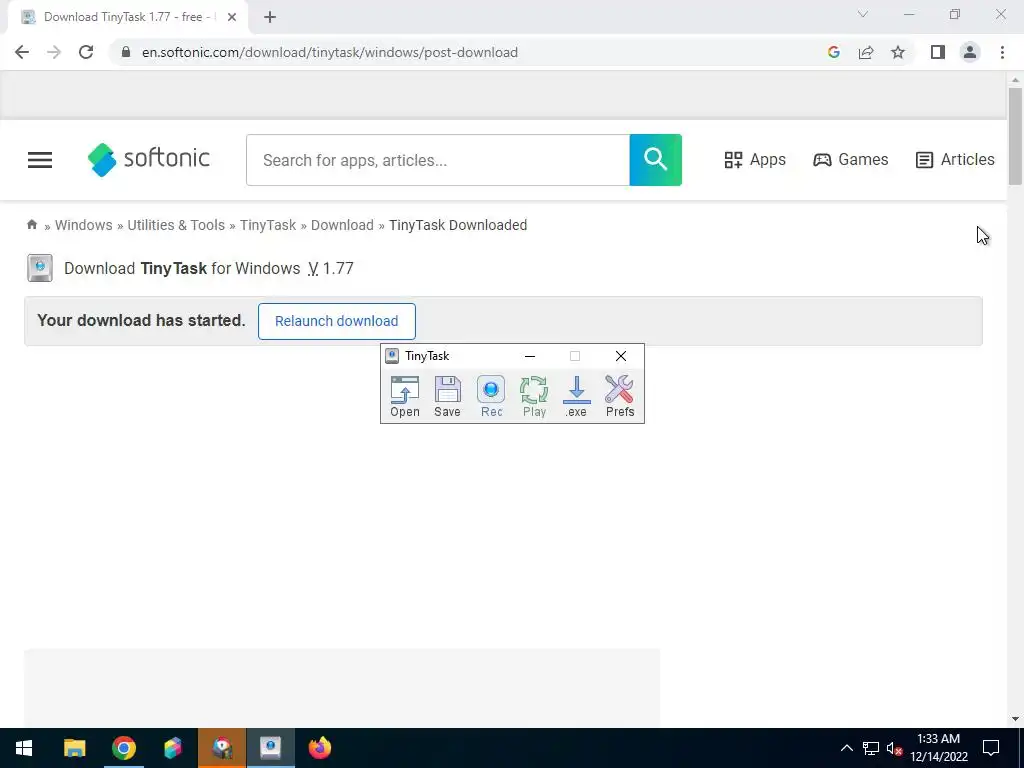Open the Chrome profile icon

[x=970, y=52]
